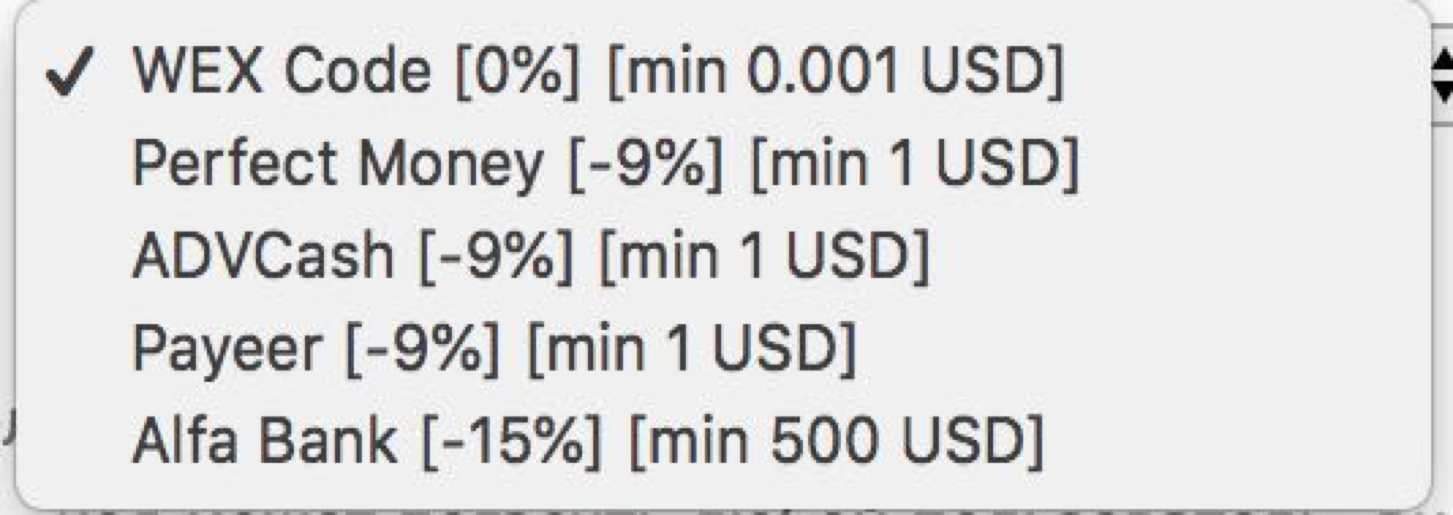Choose the option with -15% fee
The image size is (1453, 515).
(x=587, y=440)
